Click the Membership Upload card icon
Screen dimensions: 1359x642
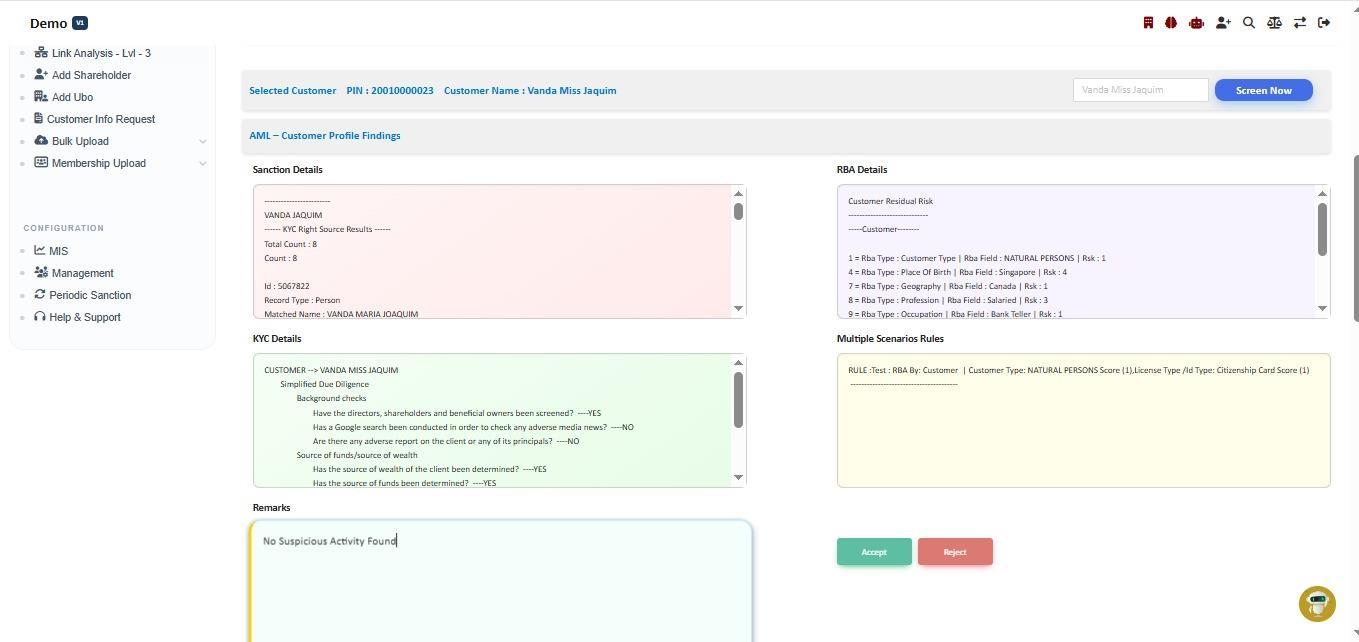[x=41, y=162]
